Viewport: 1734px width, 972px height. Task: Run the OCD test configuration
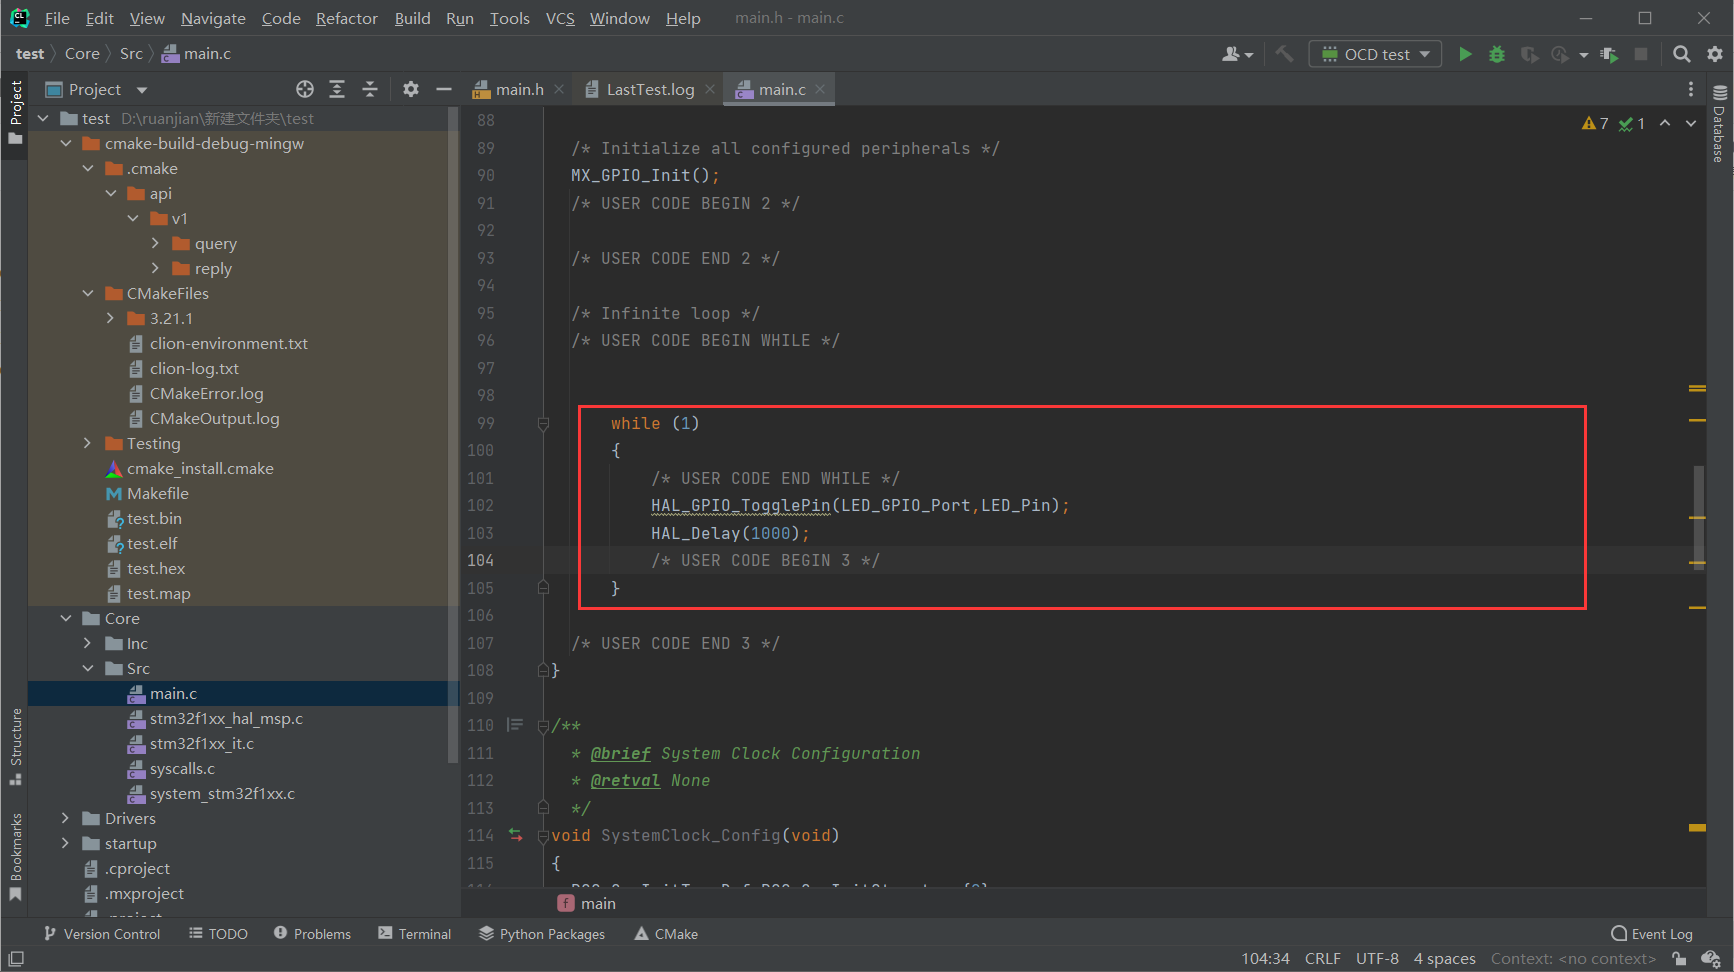coord(1465,54)
